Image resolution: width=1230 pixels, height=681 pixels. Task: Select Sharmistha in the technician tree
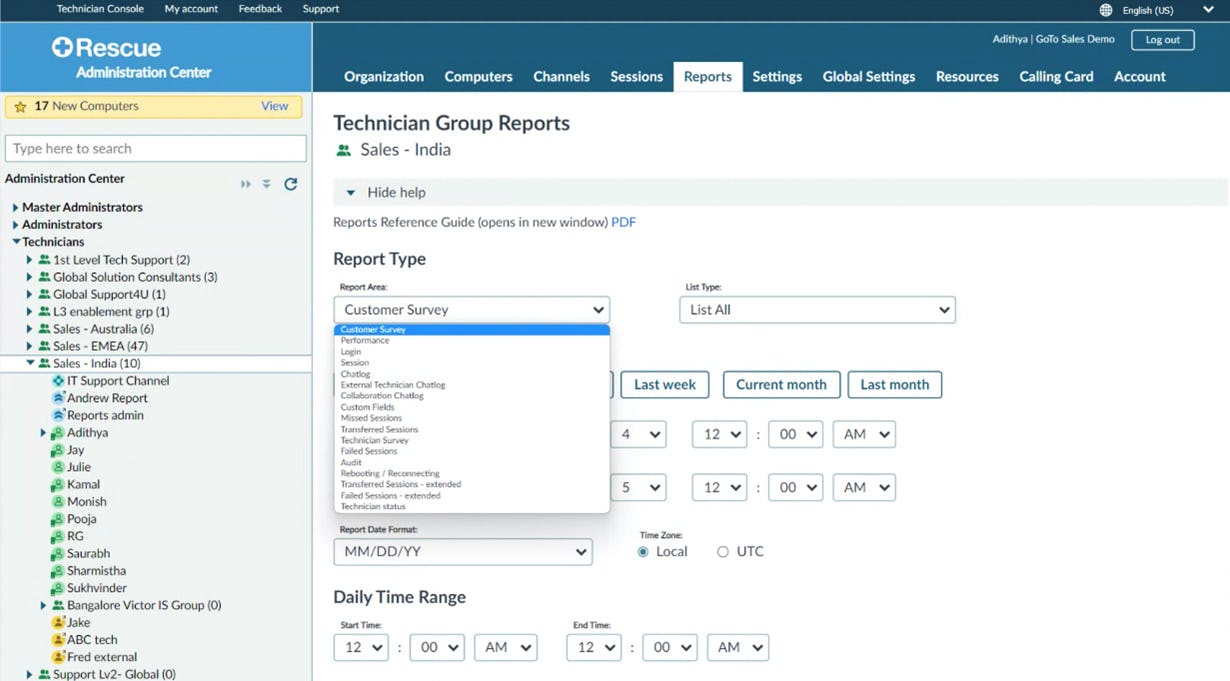coord(97,571)
